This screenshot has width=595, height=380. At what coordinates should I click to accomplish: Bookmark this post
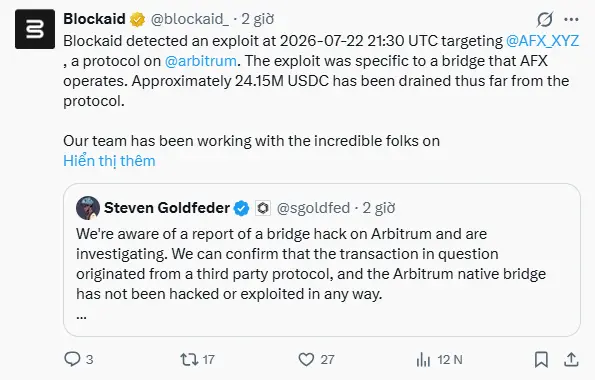click(541, 359)
